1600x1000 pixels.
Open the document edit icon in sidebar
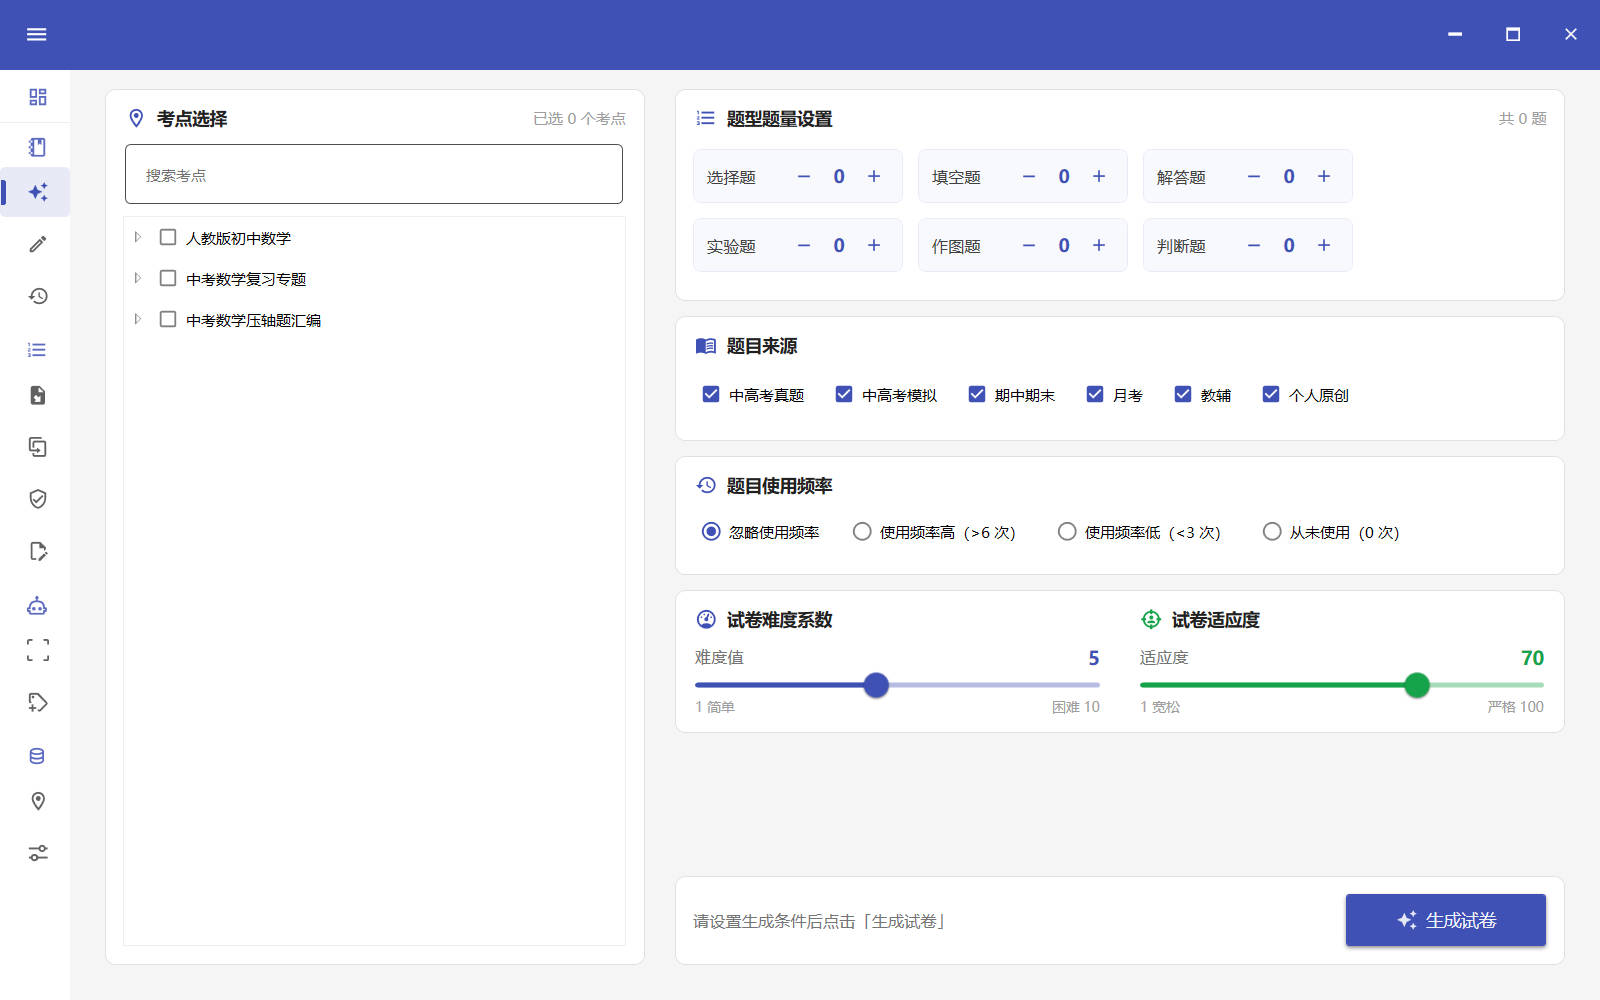pos(38,551)
